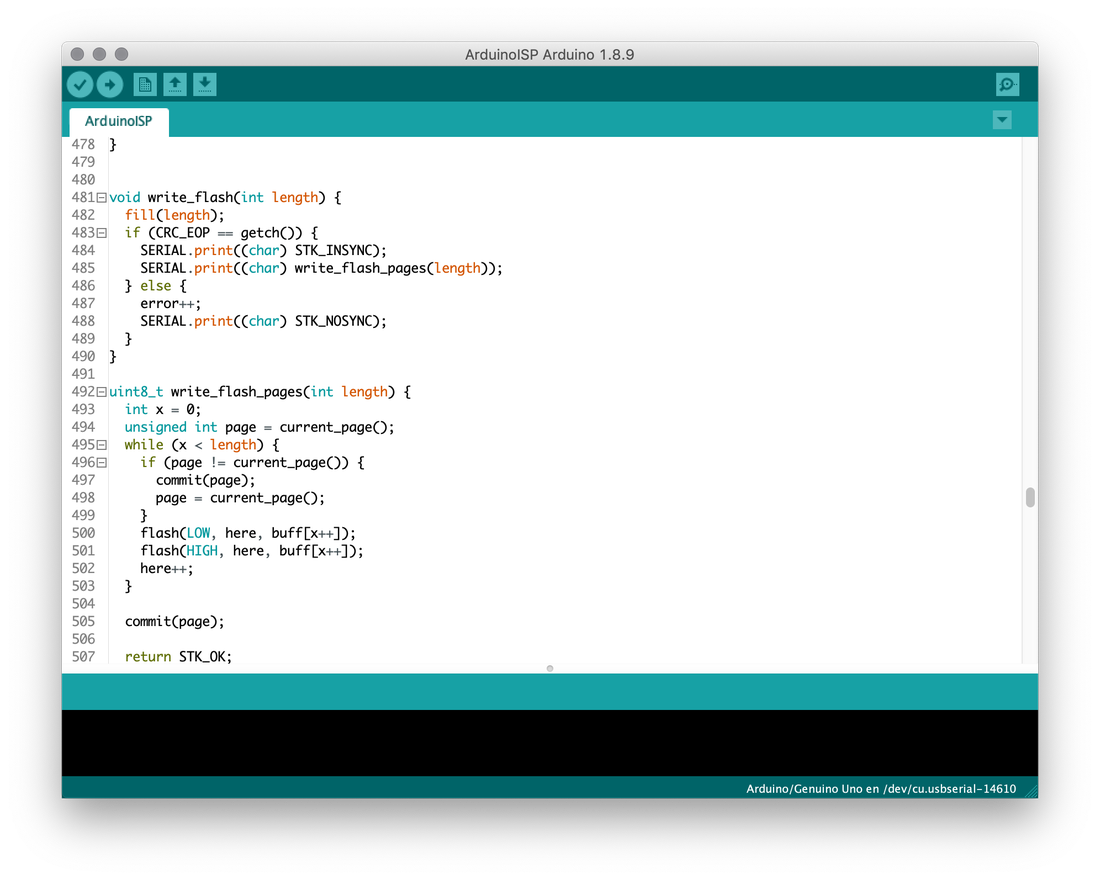Click 'int x = 0;' on line 493
This screenshot has width=1100, height=880.
pyautogui.click(x=163, y=410)
